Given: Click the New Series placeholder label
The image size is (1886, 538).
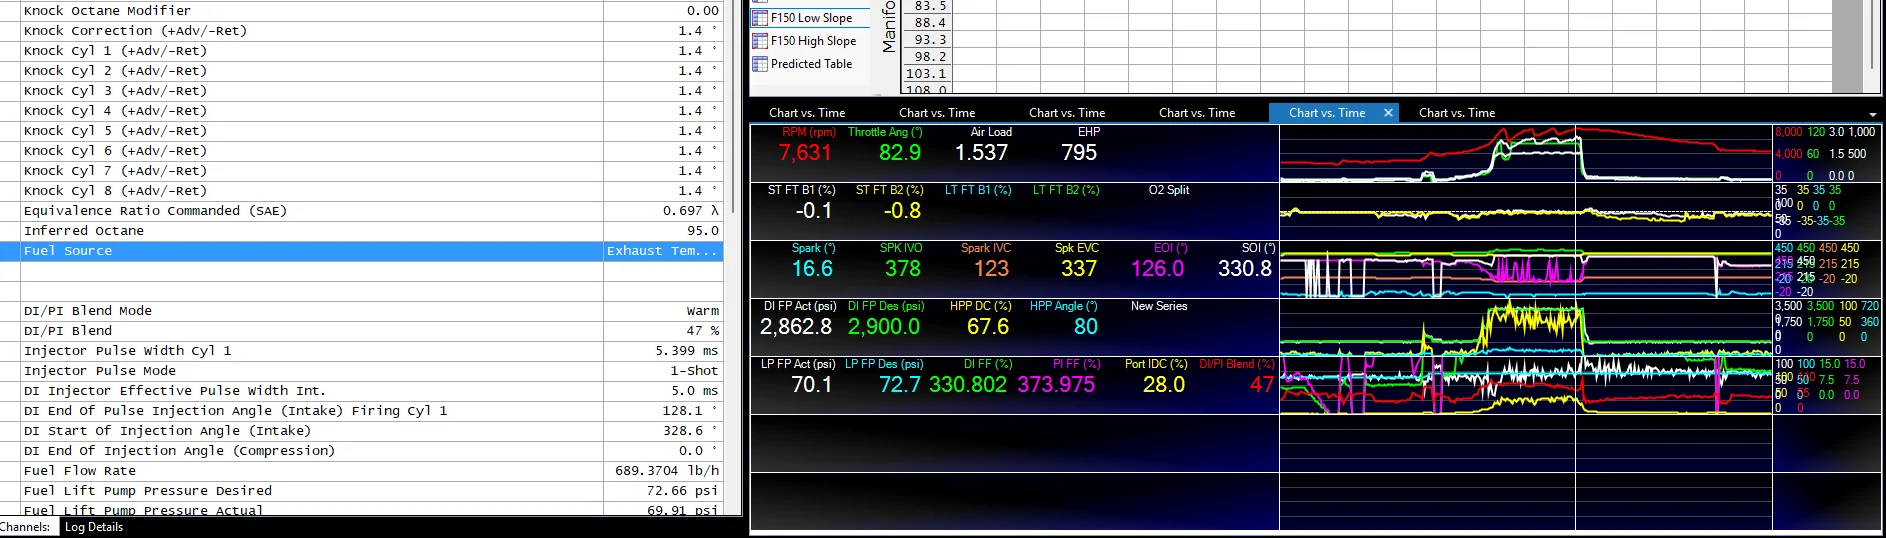Looking at the screenshot, I should click(1159, 306).
